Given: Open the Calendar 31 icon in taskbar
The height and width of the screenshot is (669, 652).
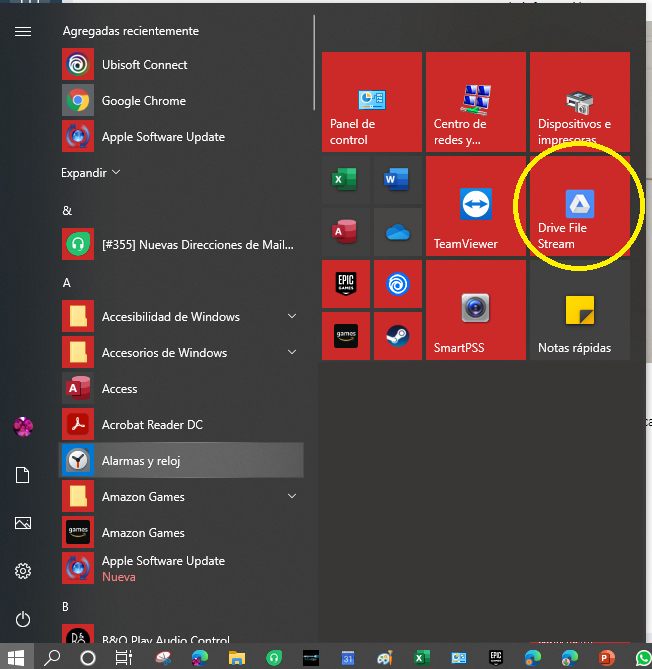Looking at the screenshot, I should [348, 657].
